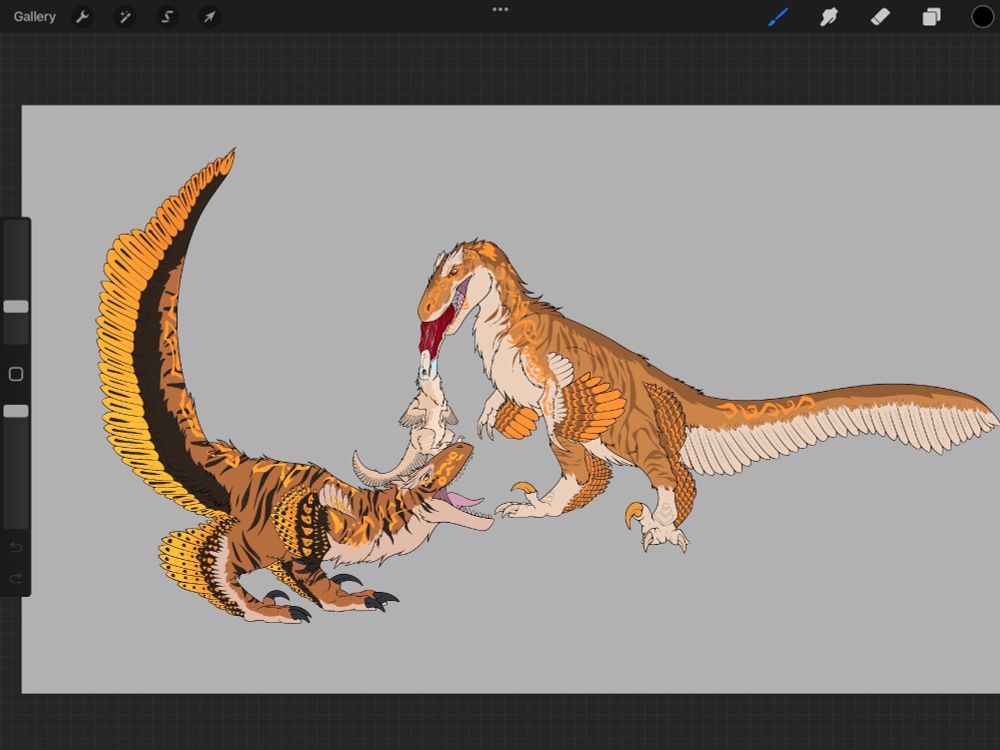Open the active color picker swatch

[982, 17]
